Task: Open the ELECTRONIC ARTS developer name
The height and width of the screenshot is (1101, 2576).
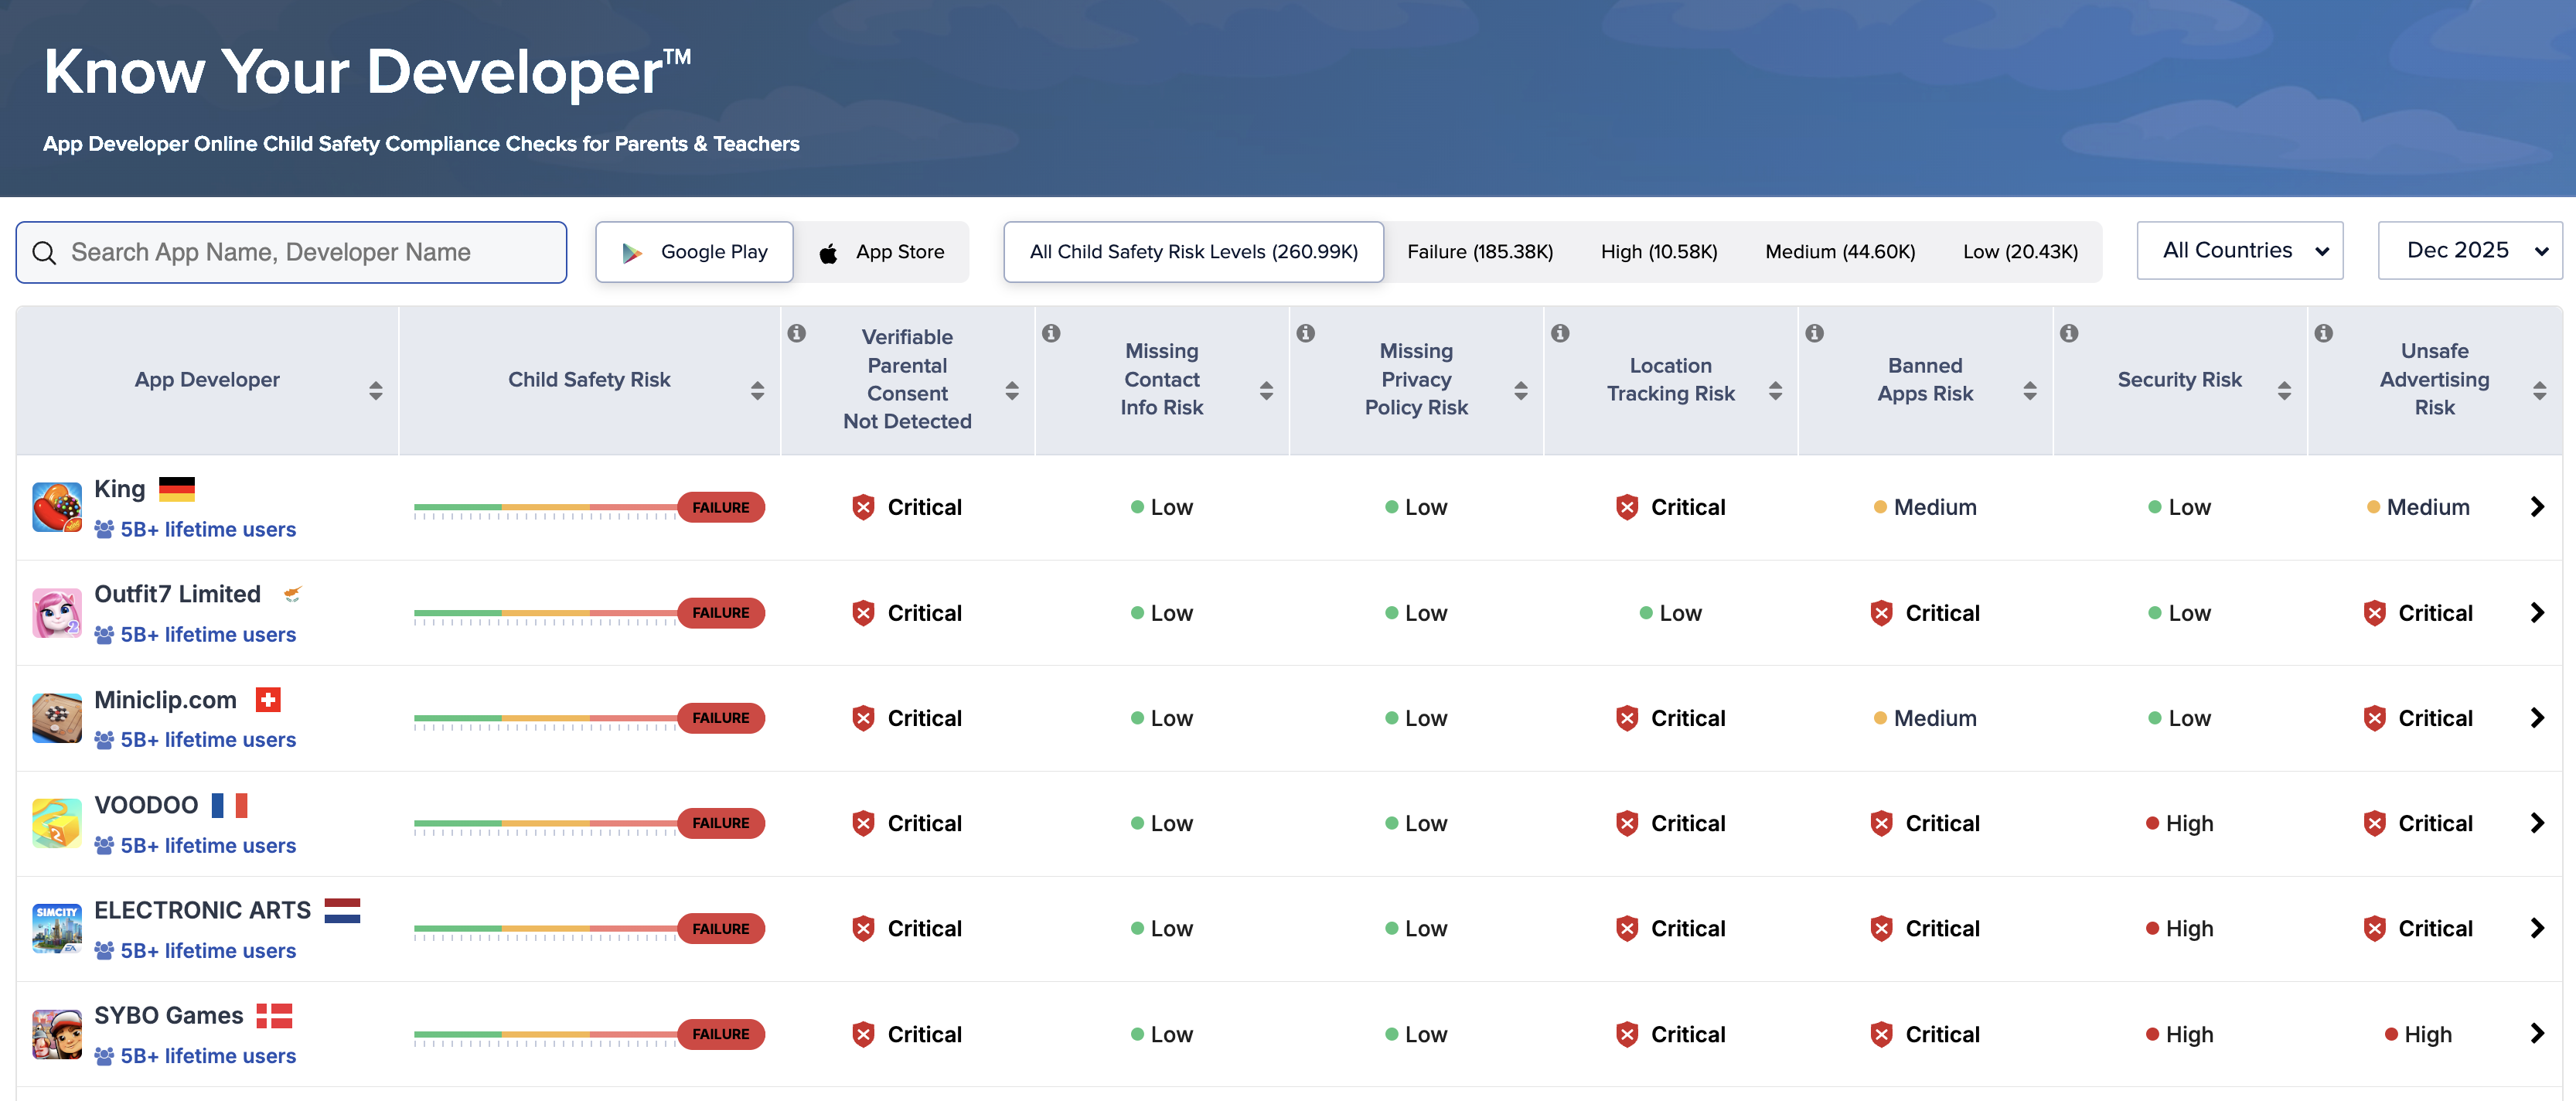Action: pyautogui.click(x=202, y=910)
